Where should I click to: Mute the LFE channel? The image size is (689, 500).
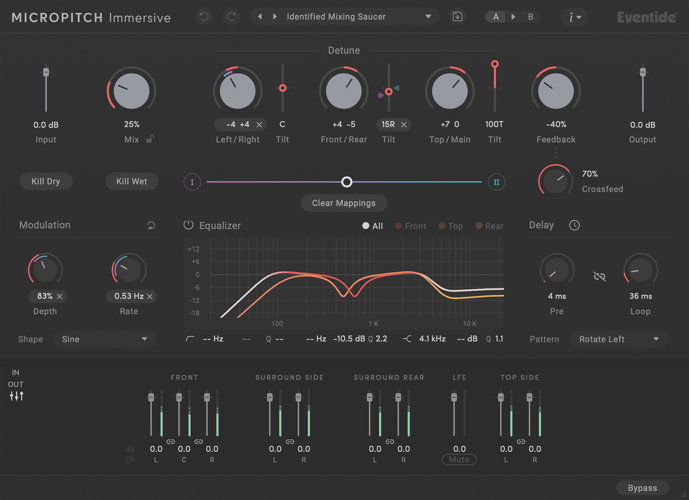(459, 460)
